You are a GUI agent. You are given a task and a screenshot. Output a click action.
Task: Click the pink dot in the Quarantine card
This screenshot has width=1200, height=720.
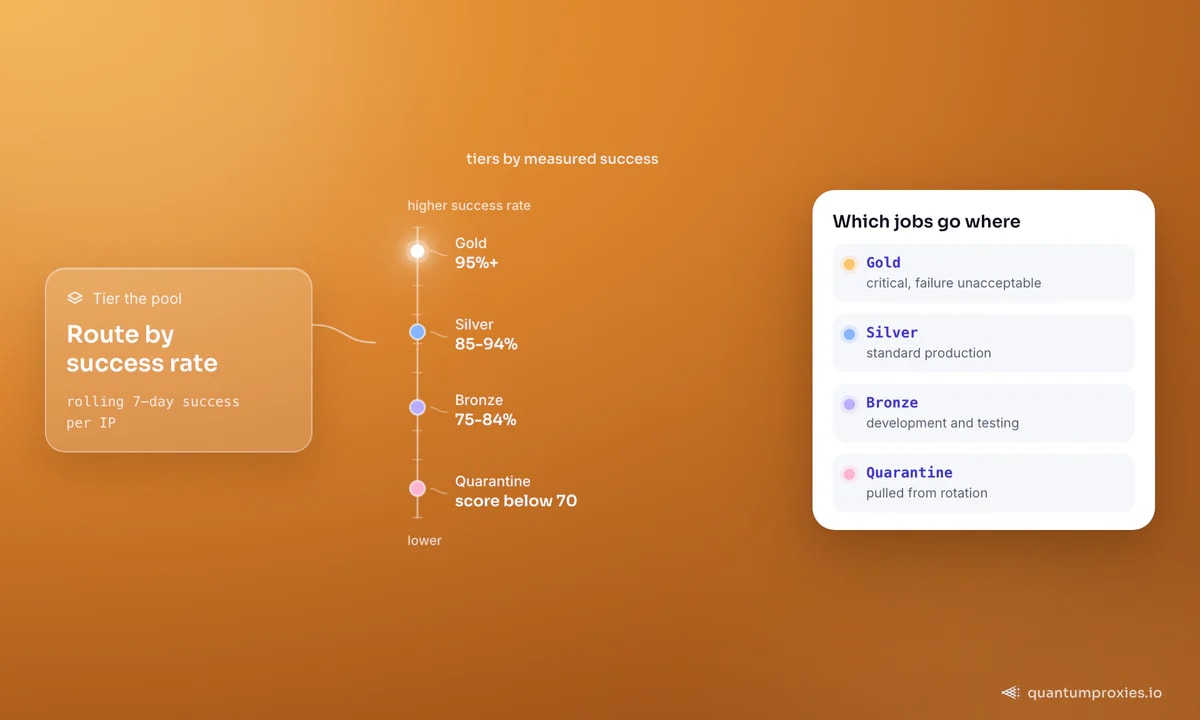[849, 474]
